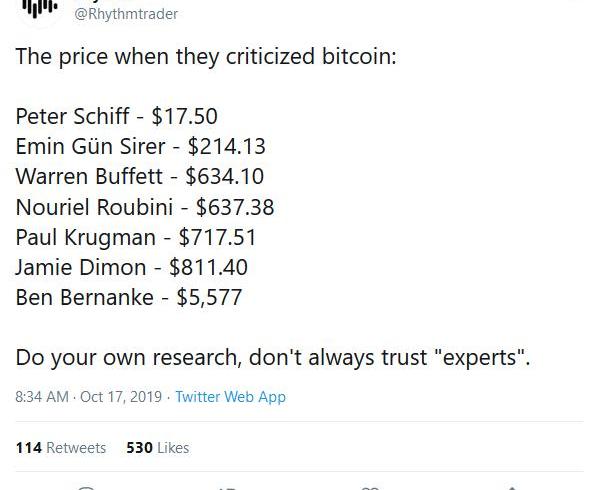
Task: Select the Ben Bernanke - $5,577 line
Action: (x=129, y=297)
